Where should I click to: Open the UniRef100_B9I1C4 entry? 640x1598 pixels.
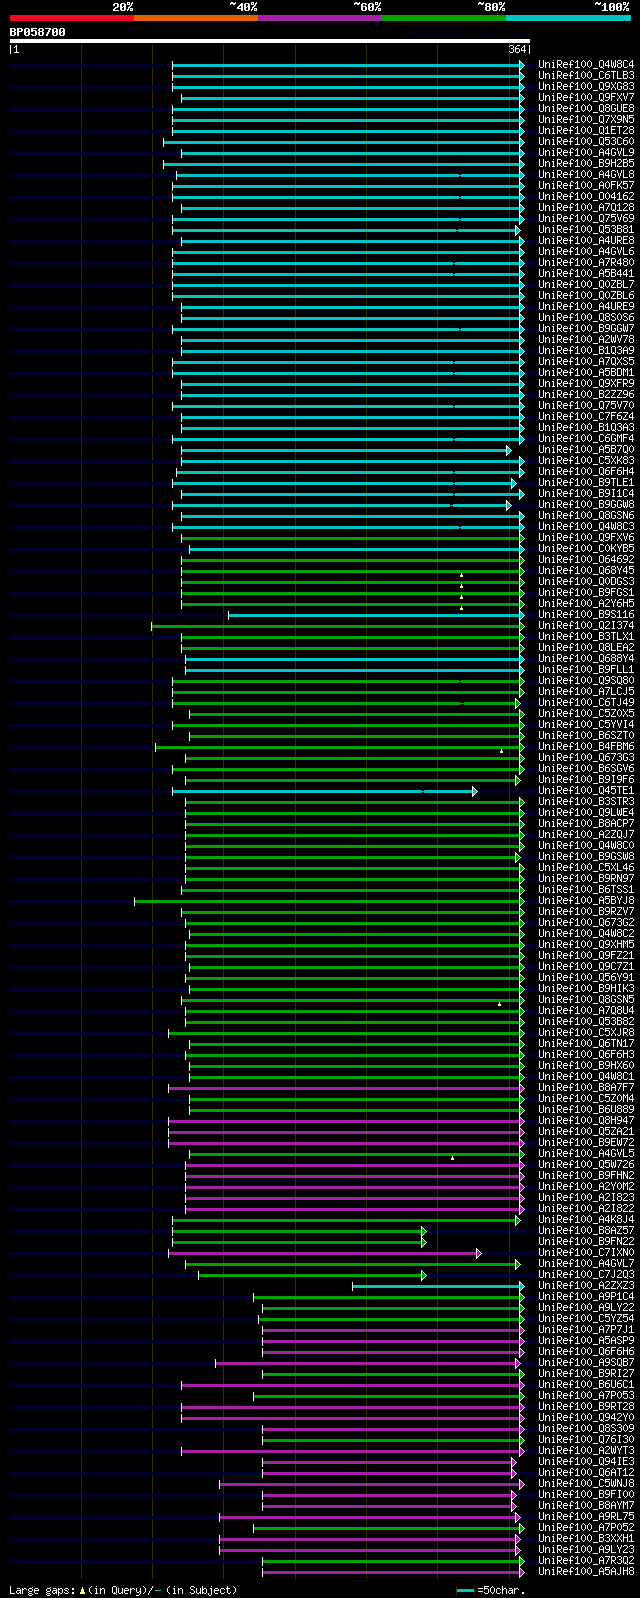586,493
